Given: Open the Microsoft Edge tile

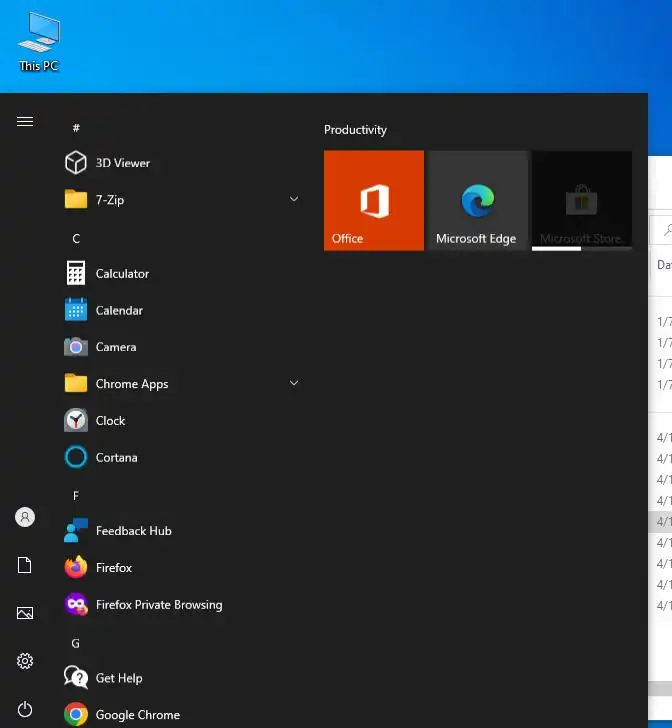Looking at the screenshot, I should (478, 201).
